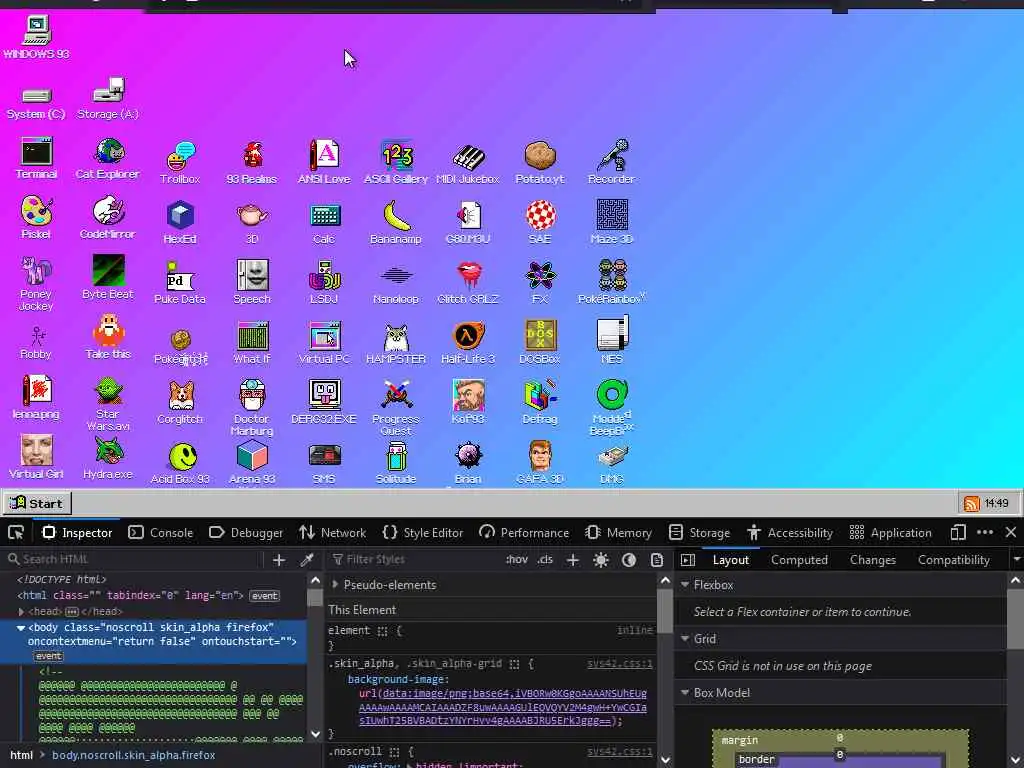Select the ASCII Gallery icon

(396, 163)
